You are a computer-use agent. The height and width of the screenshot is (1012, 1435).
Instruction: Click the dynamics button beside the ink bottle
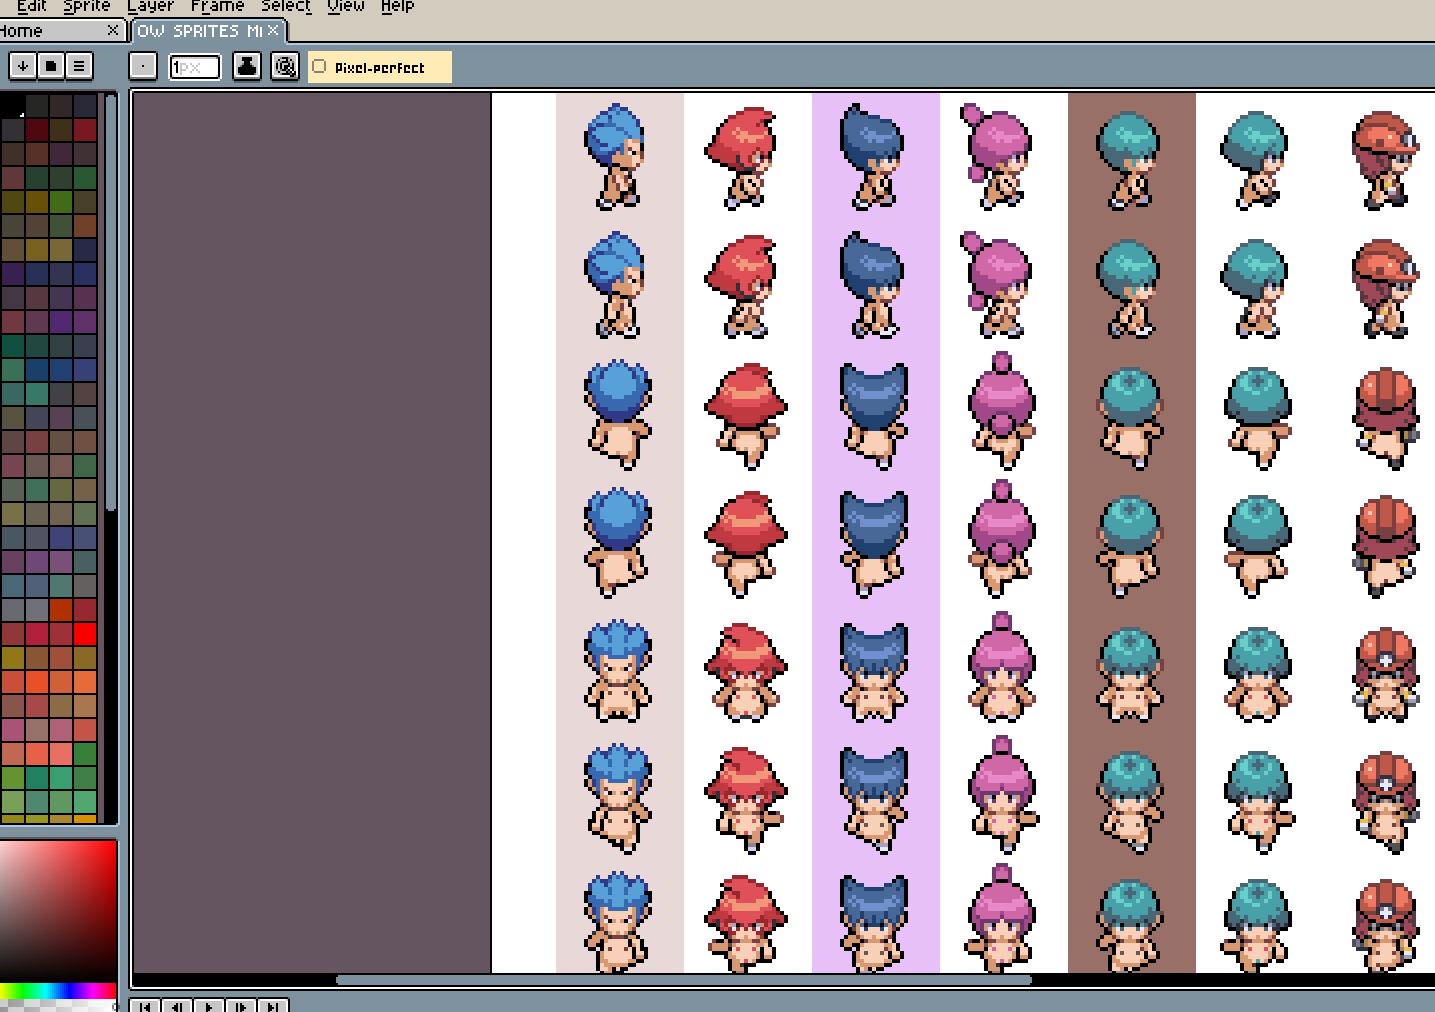pos(285,67)
